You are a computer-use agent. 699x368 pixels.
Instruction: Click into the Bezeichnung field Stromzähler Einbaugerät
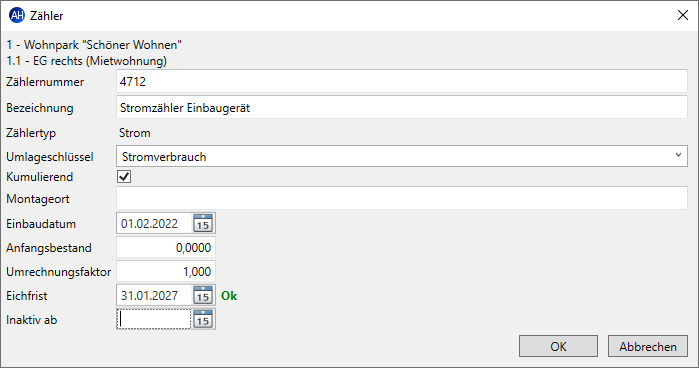(402, 108)
